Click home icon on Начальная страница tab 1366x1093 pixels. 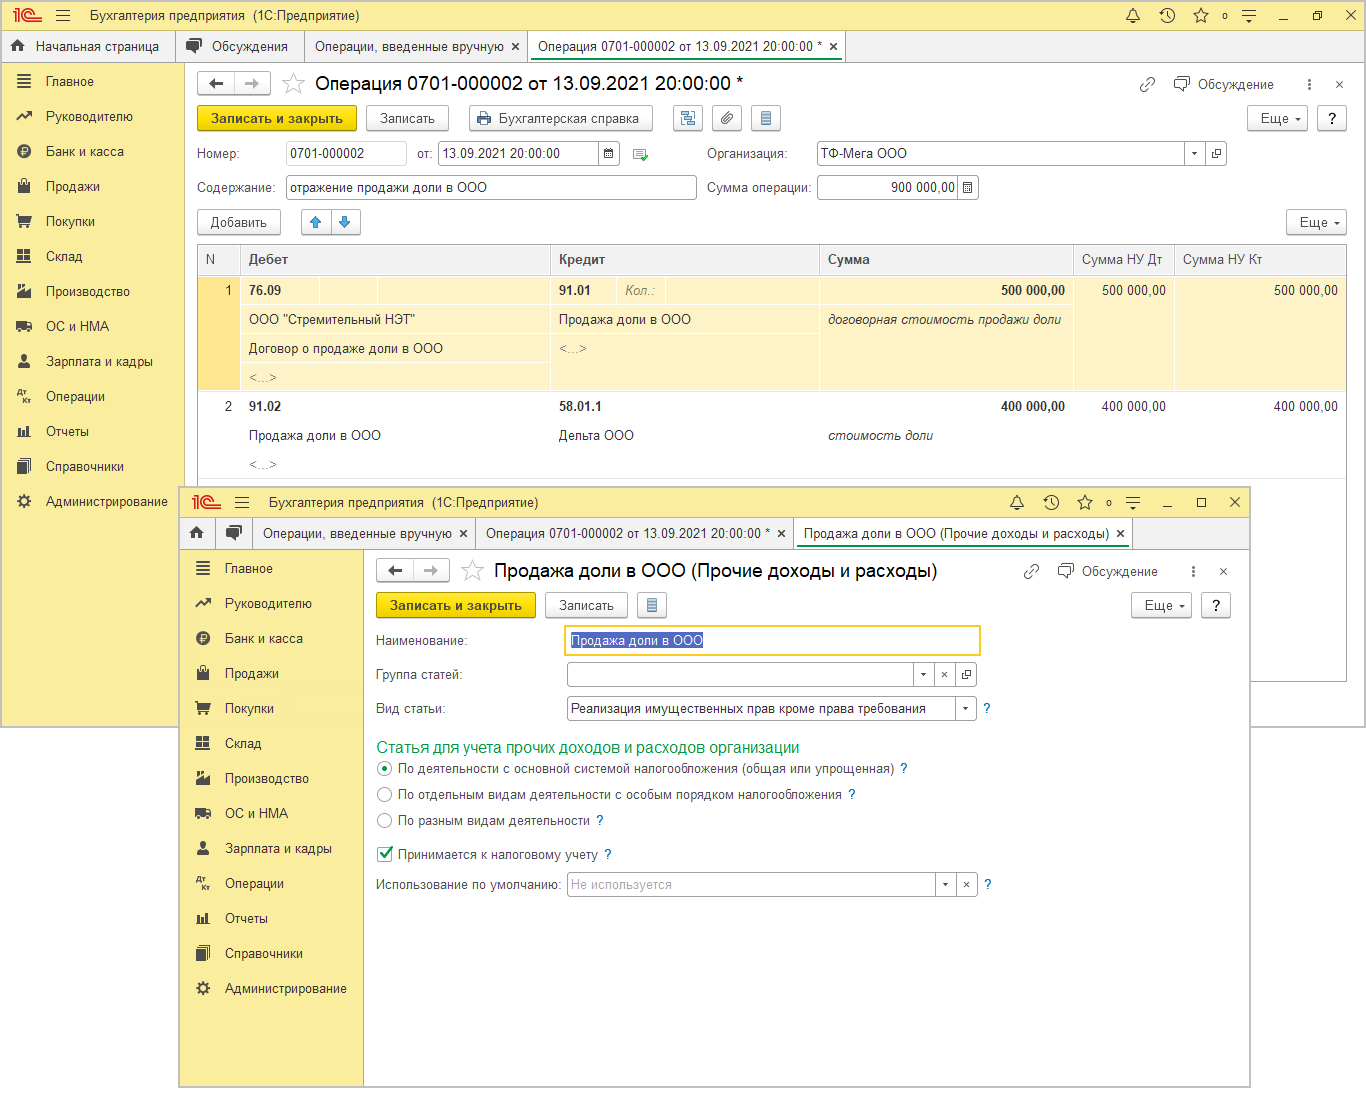(17, 46)
